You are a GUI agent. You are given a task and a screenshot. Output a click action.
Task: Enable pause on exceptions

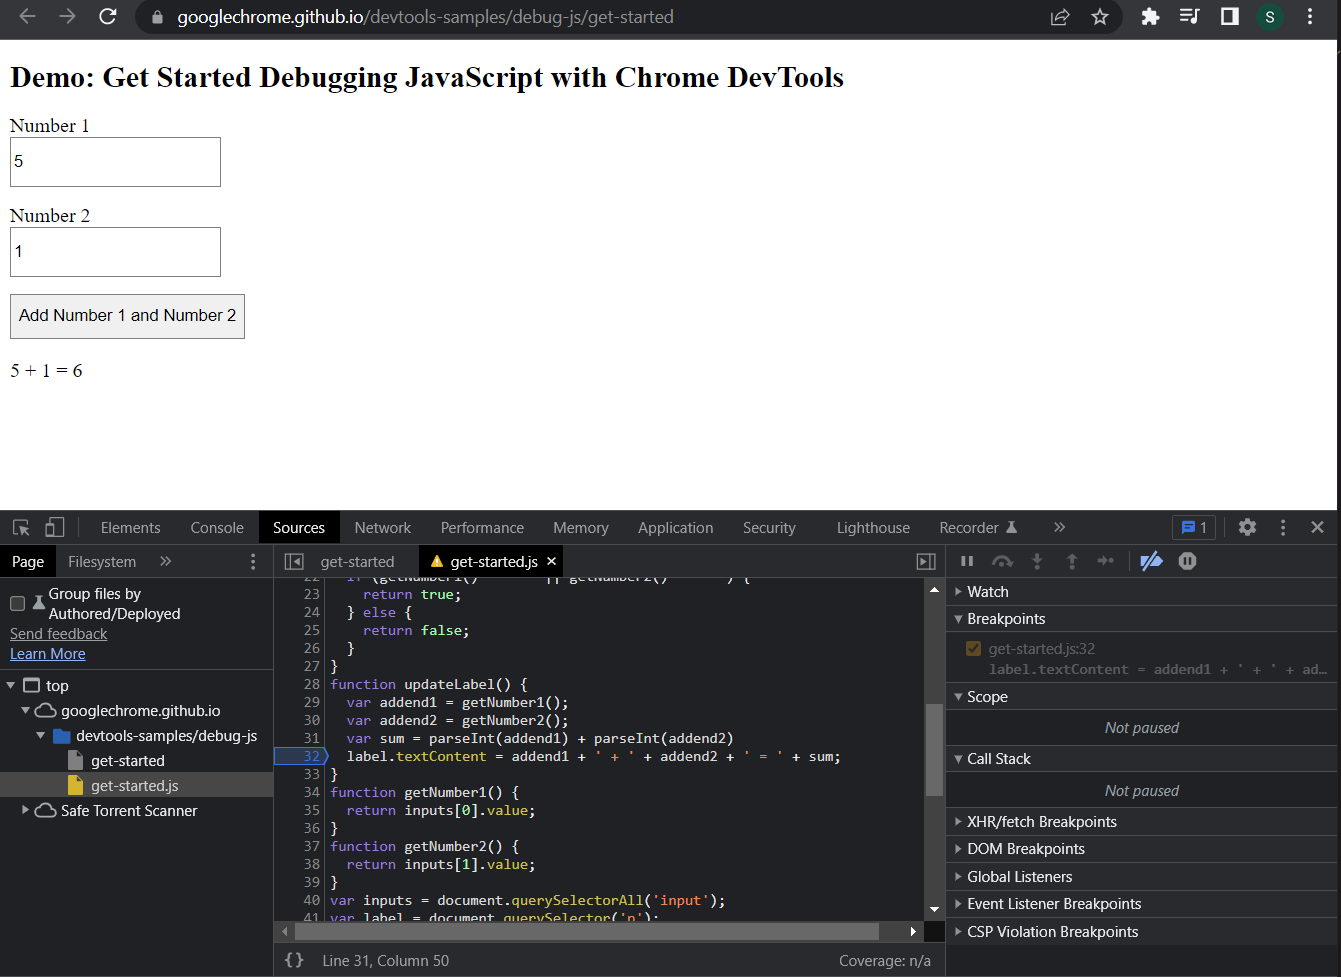pos(1187,561)
